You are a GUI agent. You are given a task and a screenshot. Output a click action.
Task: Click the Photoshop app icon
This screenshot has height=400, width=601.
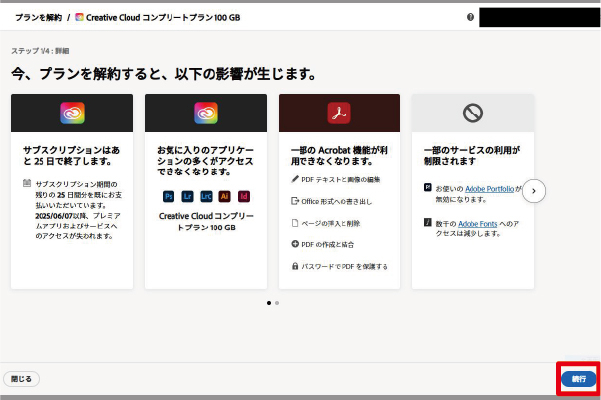tap(169, 197)
